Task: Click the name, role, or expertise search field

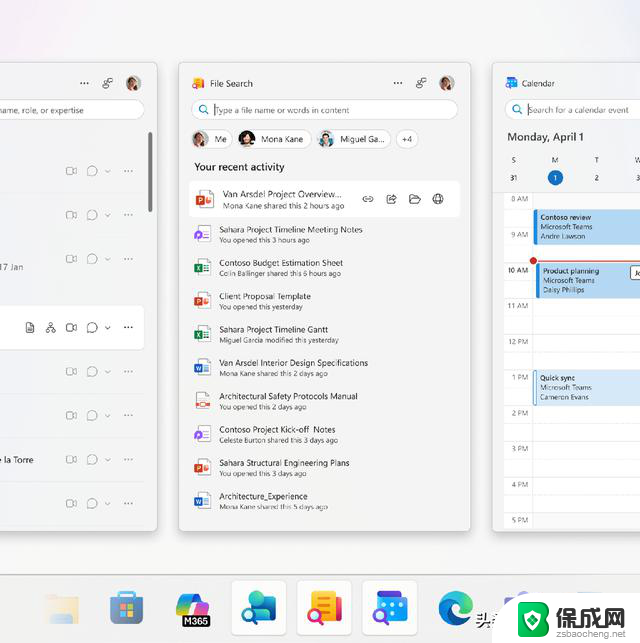Action: coord(71,110)
